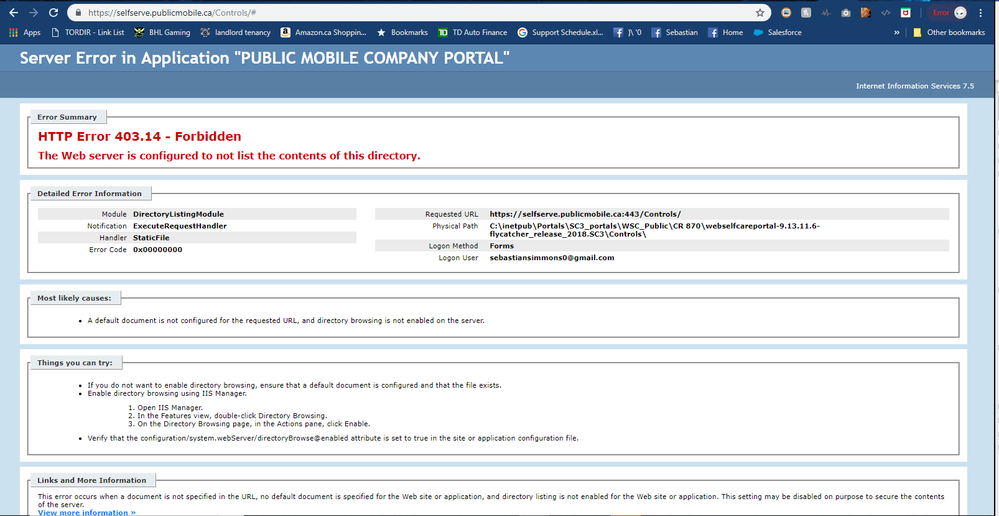Image resolution: width=999 pixels, height=516 pixels.
Task: Click the Things you can try label
Action: point(75,362)
